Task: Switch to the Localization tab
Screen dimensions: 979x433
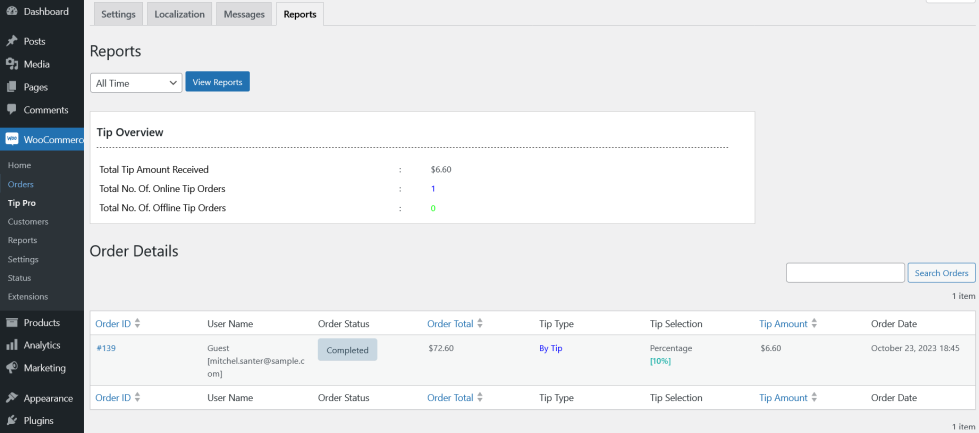Action: (x=179, y=15)
